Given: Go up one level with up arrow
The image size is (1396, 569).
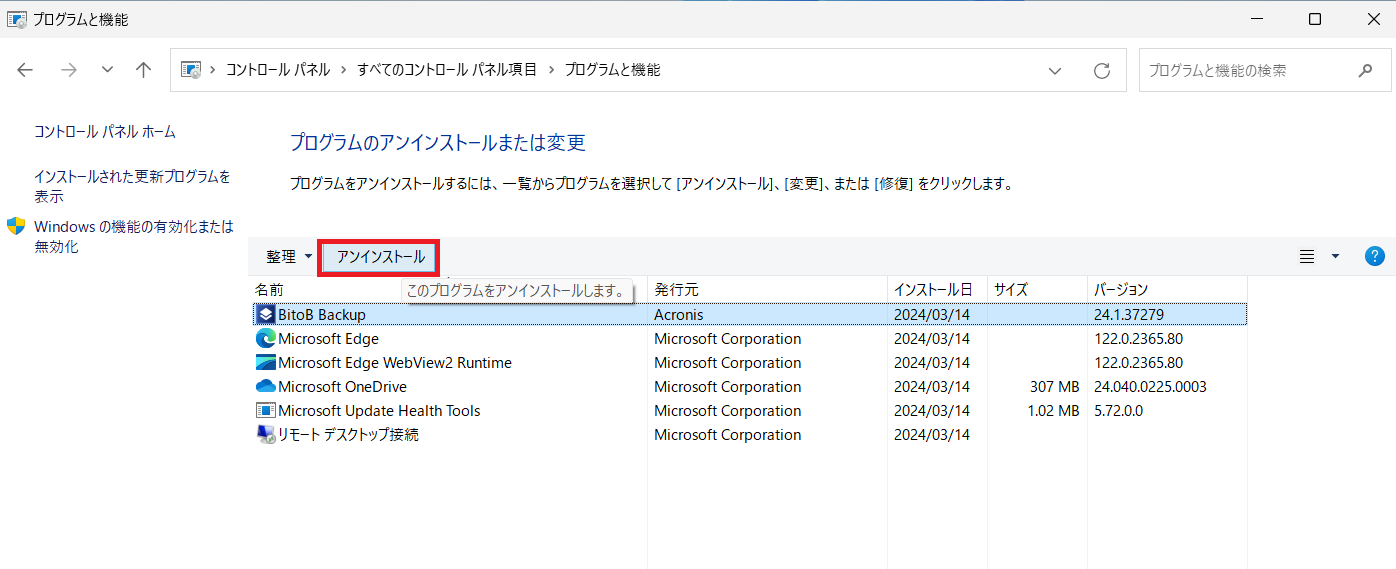Looking at the screenshot, I should 144,70.
